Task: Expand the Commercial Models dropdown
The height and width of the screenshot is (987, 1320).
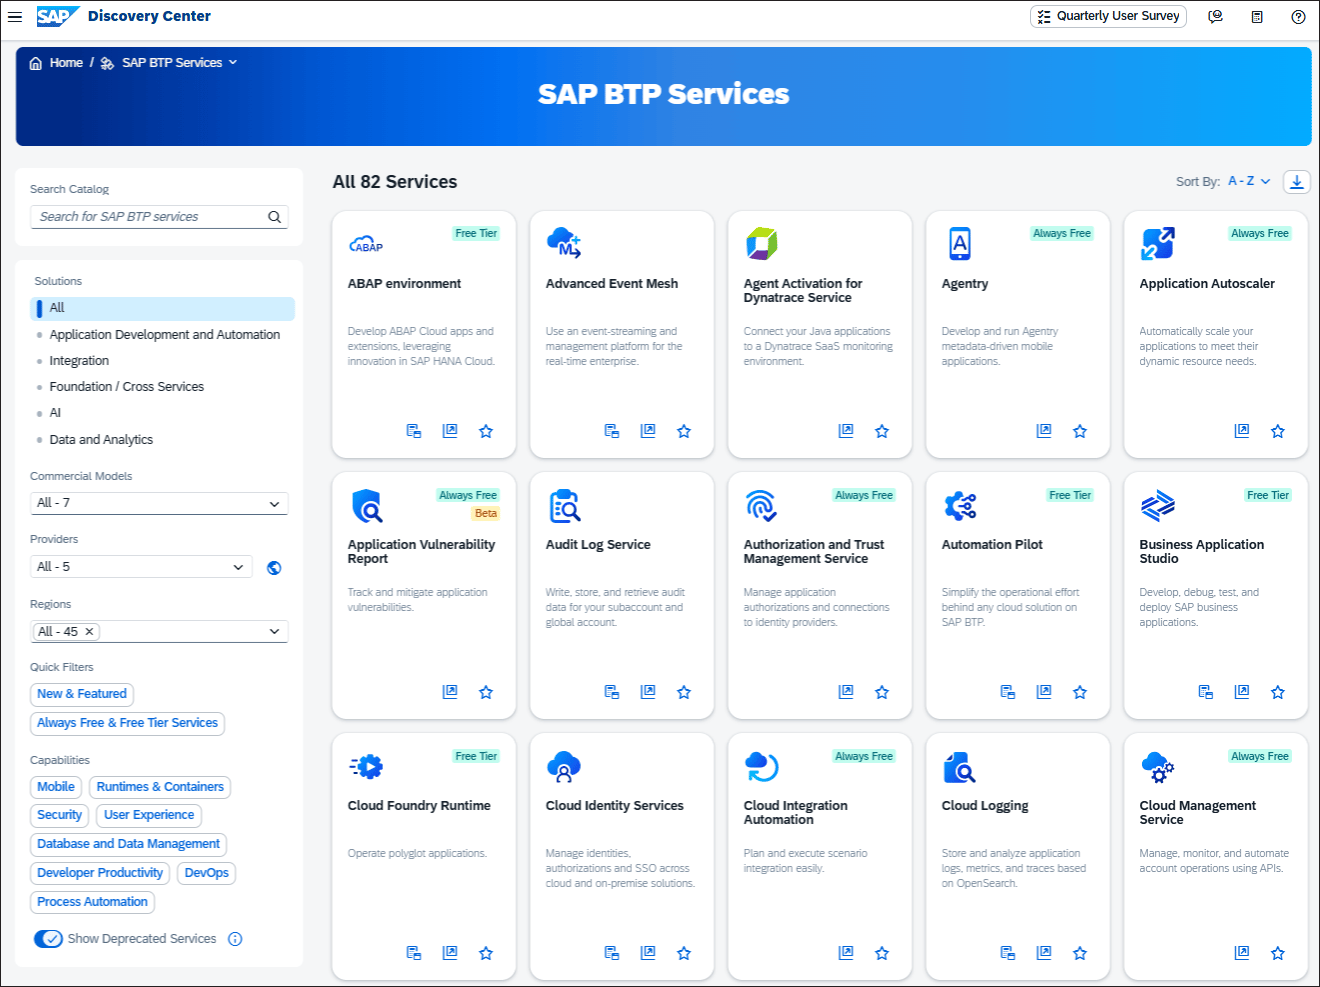Action: tap(274, 504)
